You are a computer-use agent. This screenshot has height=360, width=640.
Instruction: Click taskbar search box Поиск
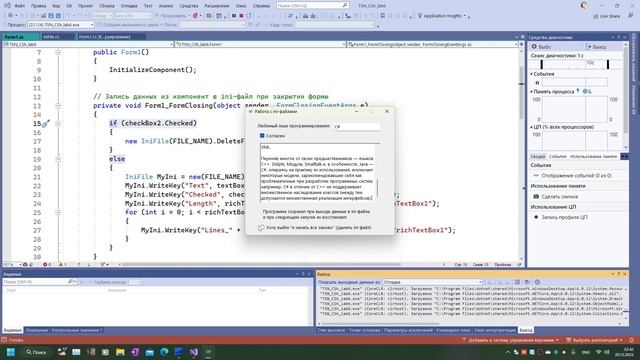36,352
